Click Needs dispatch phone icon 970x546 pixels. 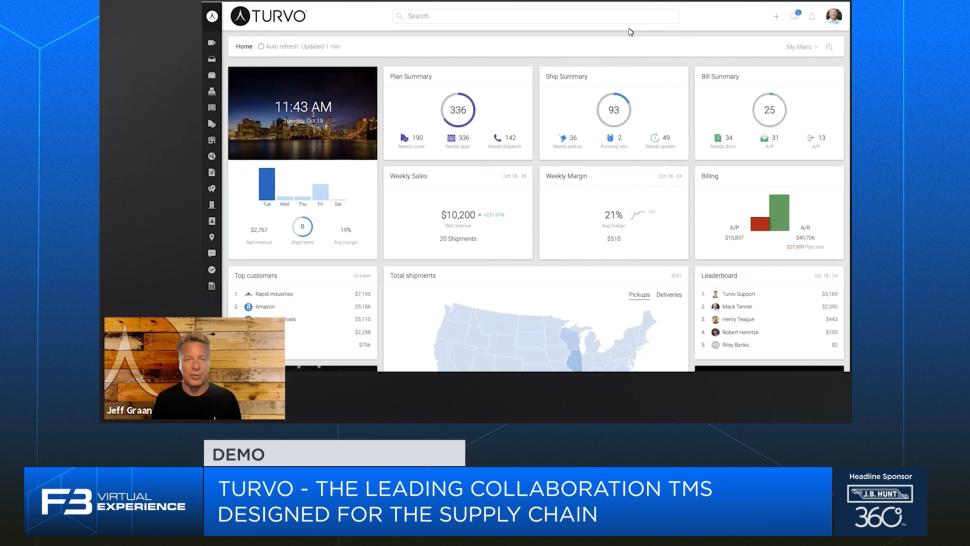[497, 138]
